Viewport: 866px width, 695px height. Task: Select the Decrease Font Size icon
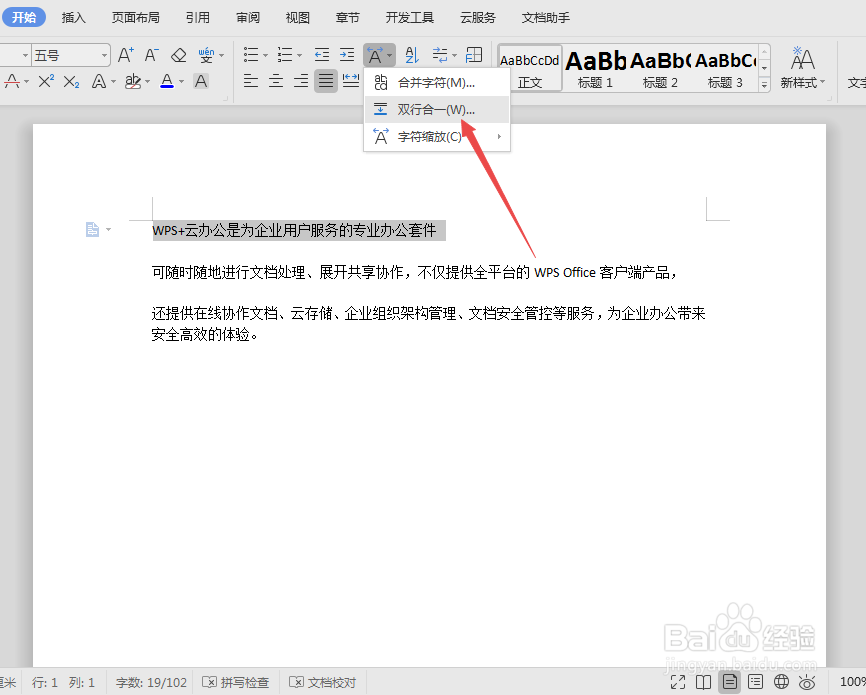pos(148,55)
